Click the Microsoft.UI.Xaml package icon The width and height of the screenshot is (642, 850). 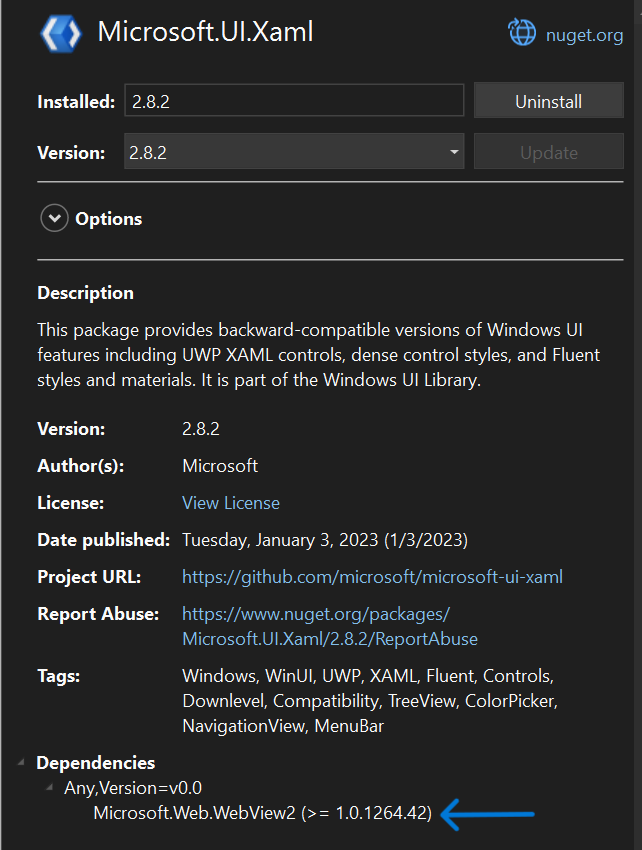click(x=60, y=33)
